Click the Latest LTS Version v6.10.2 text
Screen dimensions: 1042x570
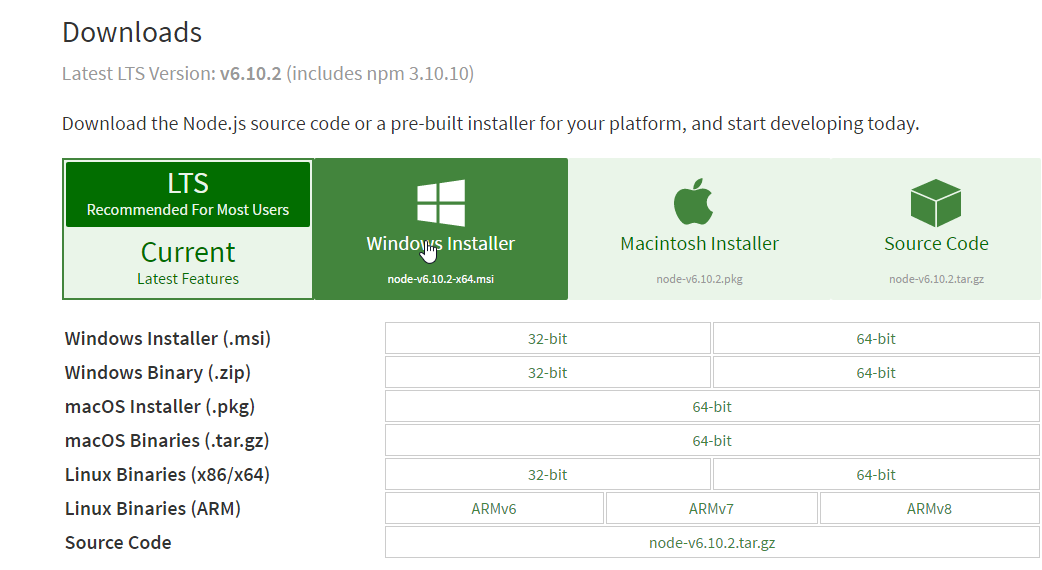268,73
